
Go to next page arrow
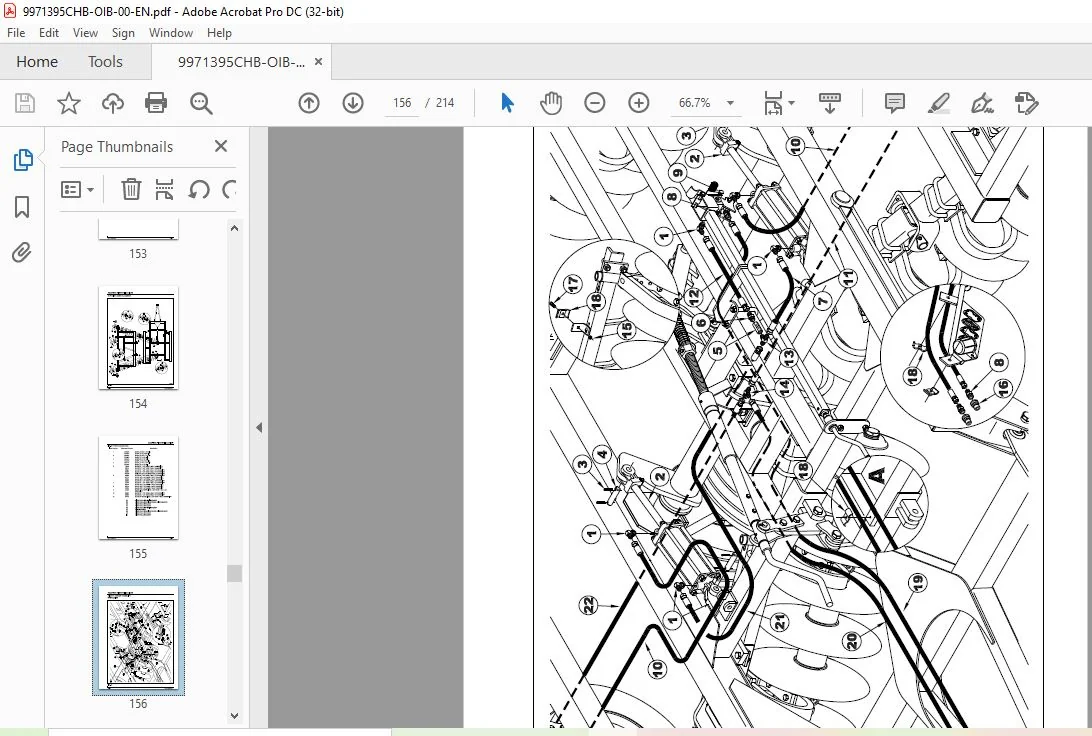(x=353, y=103)
